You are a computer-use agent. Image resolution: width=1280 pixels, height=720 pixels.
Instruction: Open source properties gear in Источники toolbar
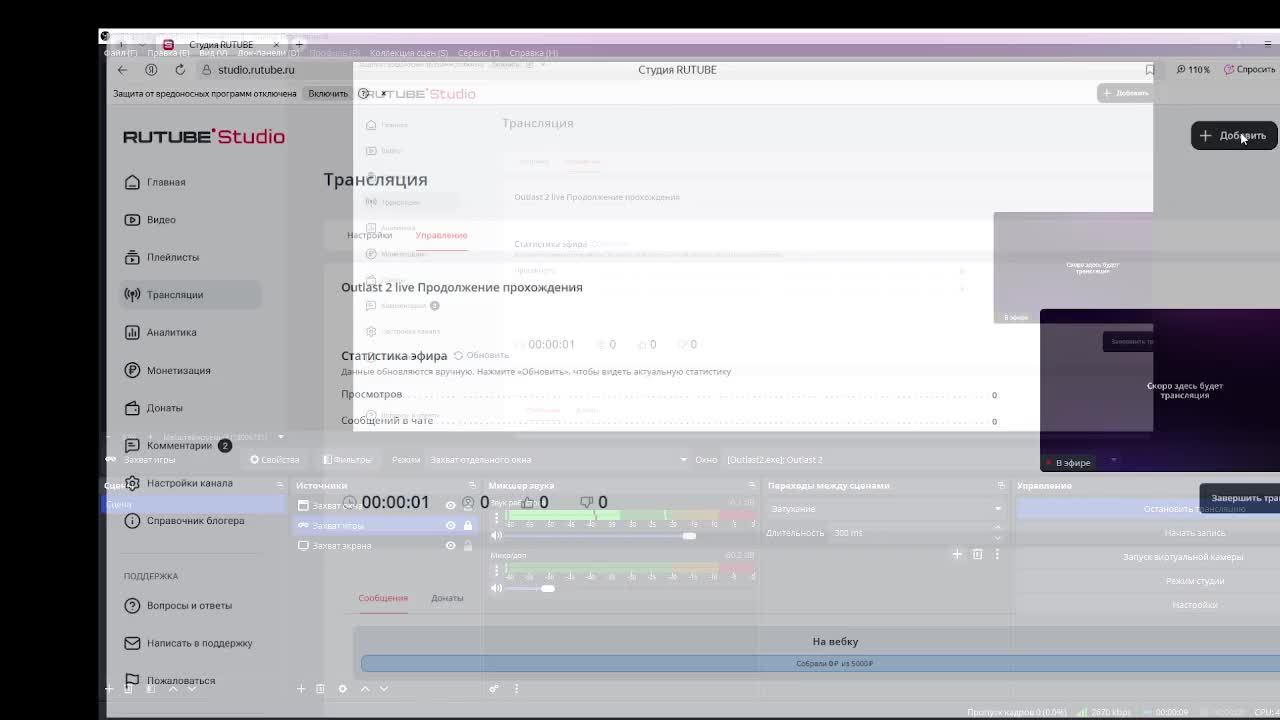342,688
